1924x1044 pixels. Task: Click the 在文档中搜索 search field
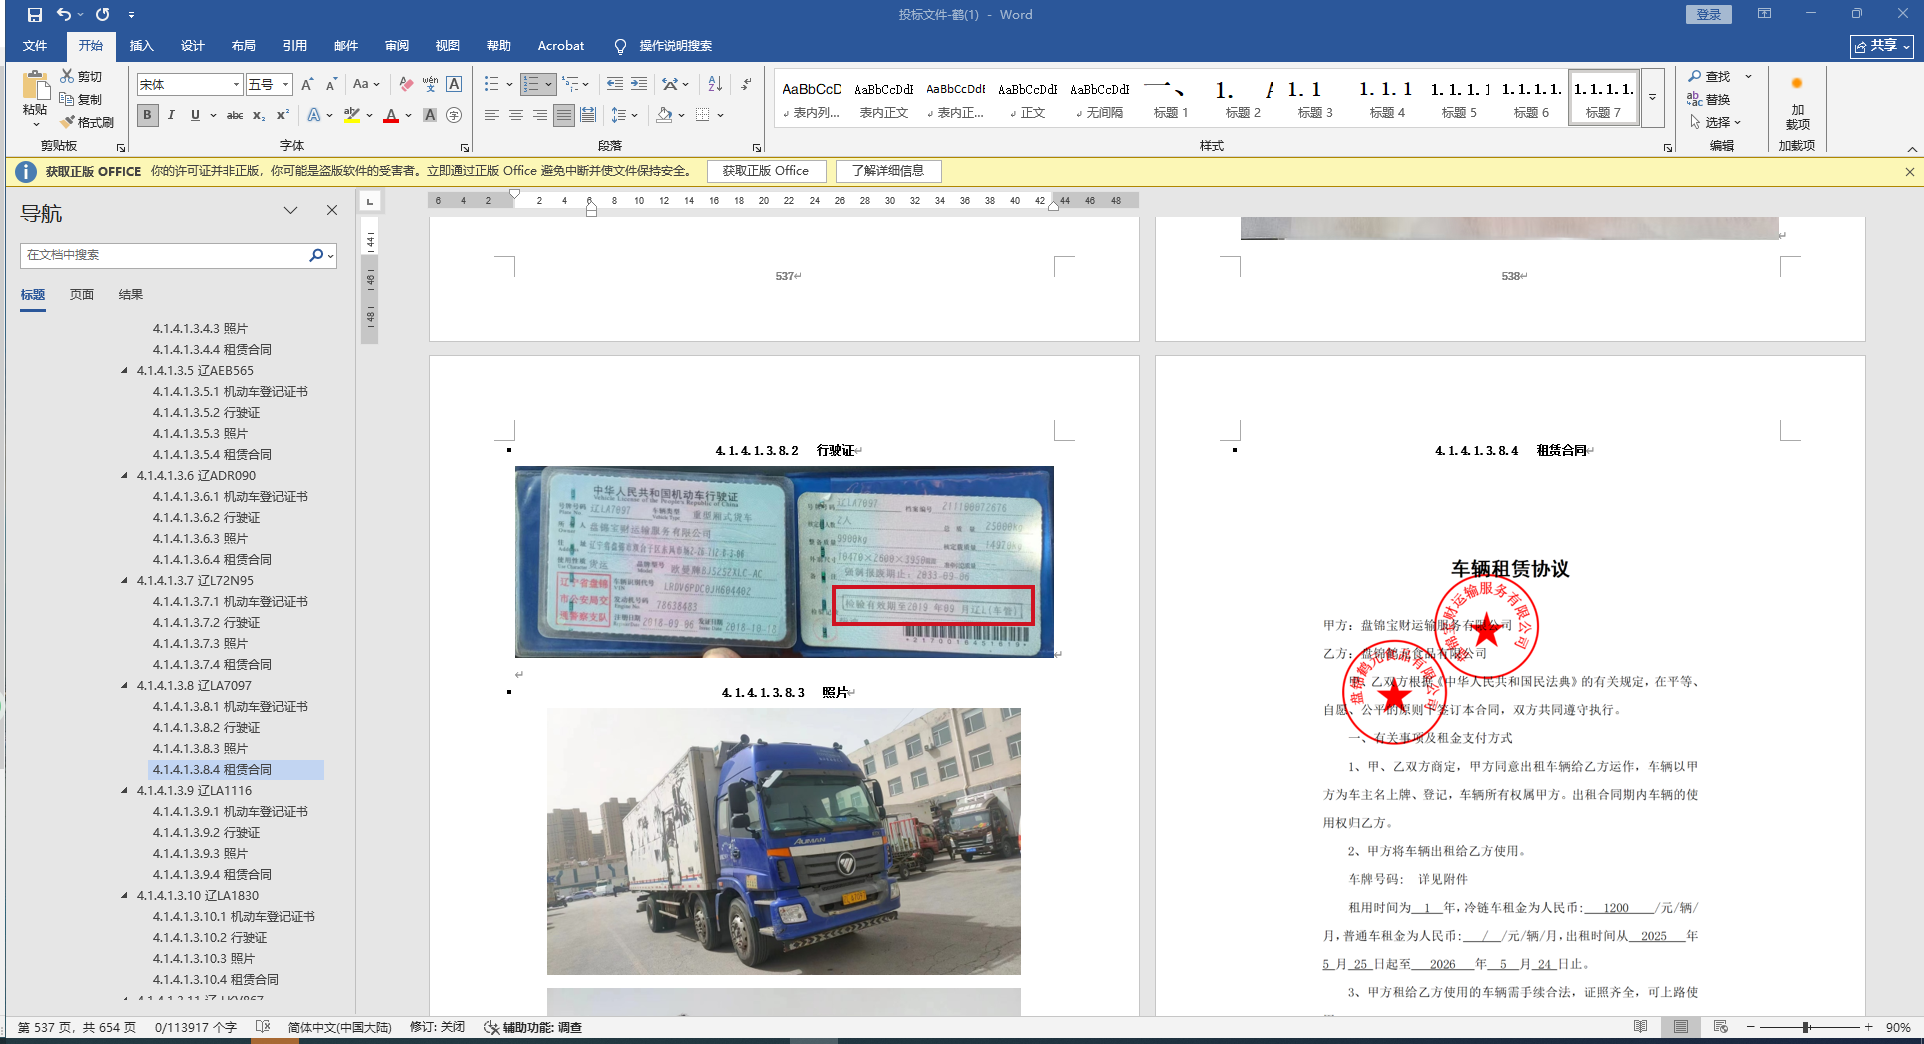tap(165, 256)
